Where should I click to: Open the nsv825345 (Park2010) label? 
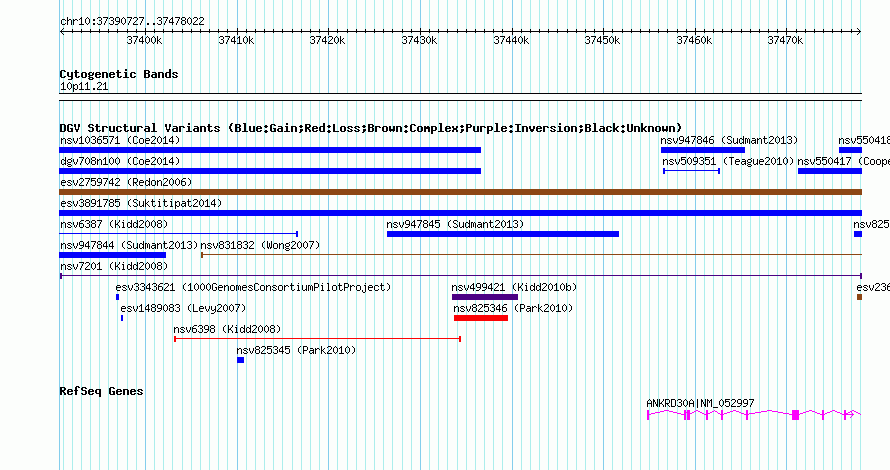[296, 350]
